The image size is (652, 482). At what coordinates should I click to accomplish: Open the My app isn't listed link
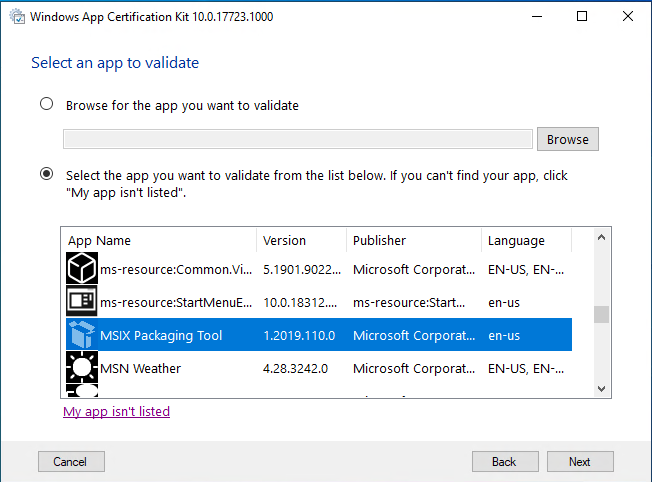(x=116, y=411)
